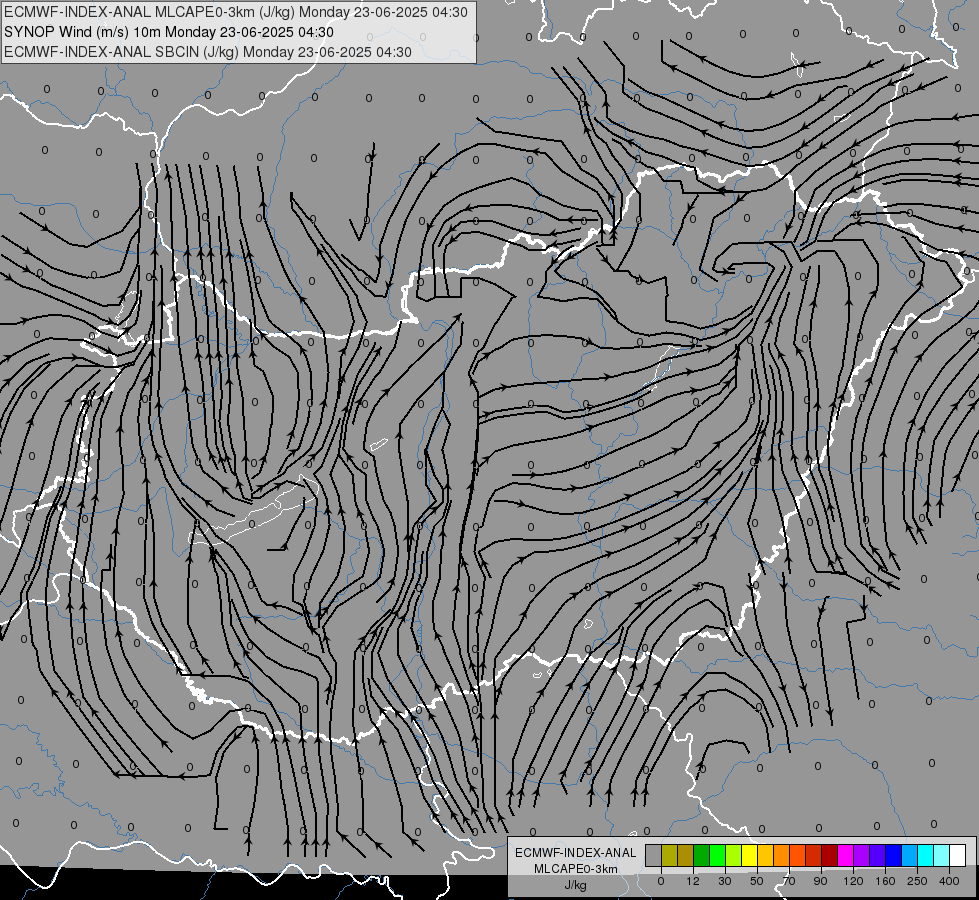Pick the pure yellow legend swatch
This screenshot has height=900, width=979.
(x=750, y=855)
